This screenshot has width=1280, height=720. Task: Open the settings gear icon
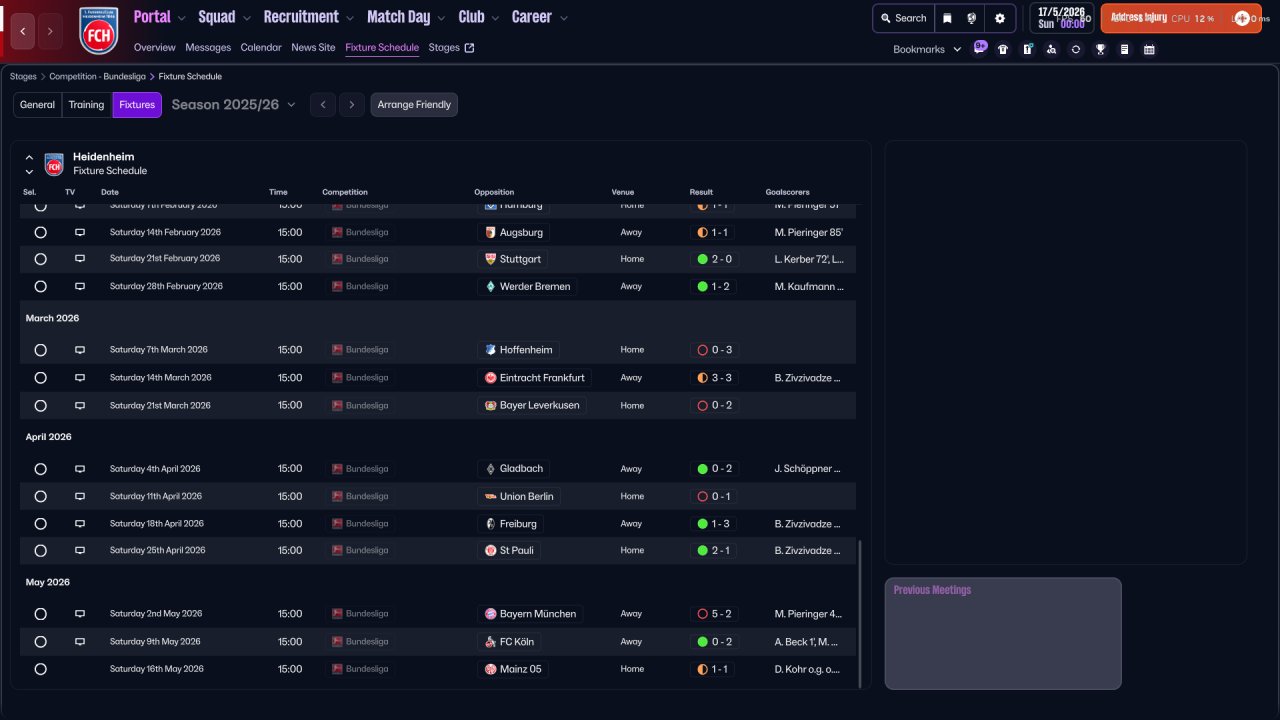pyautogui.click(x=1000, y=18)
